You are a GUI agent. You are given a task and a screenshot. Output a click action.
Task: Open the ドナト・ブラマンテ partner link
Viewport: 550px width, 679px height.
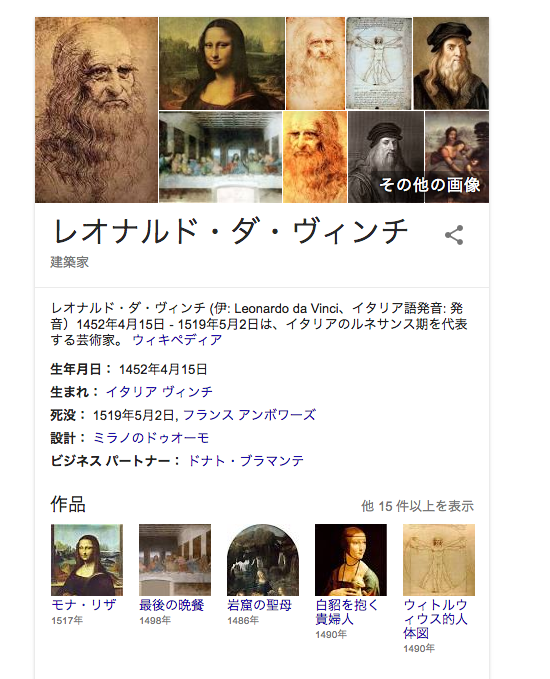[x=246, y=461]
